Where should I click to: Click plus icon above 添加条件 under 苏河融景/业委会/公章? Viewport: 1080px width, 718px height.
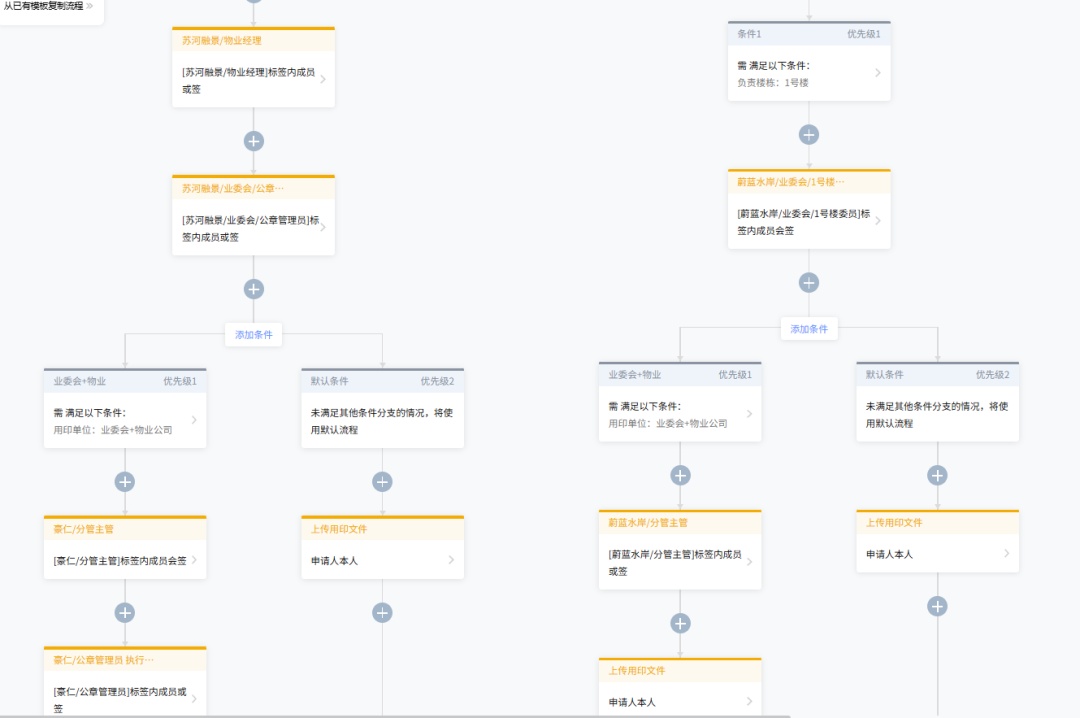point(254,289)
